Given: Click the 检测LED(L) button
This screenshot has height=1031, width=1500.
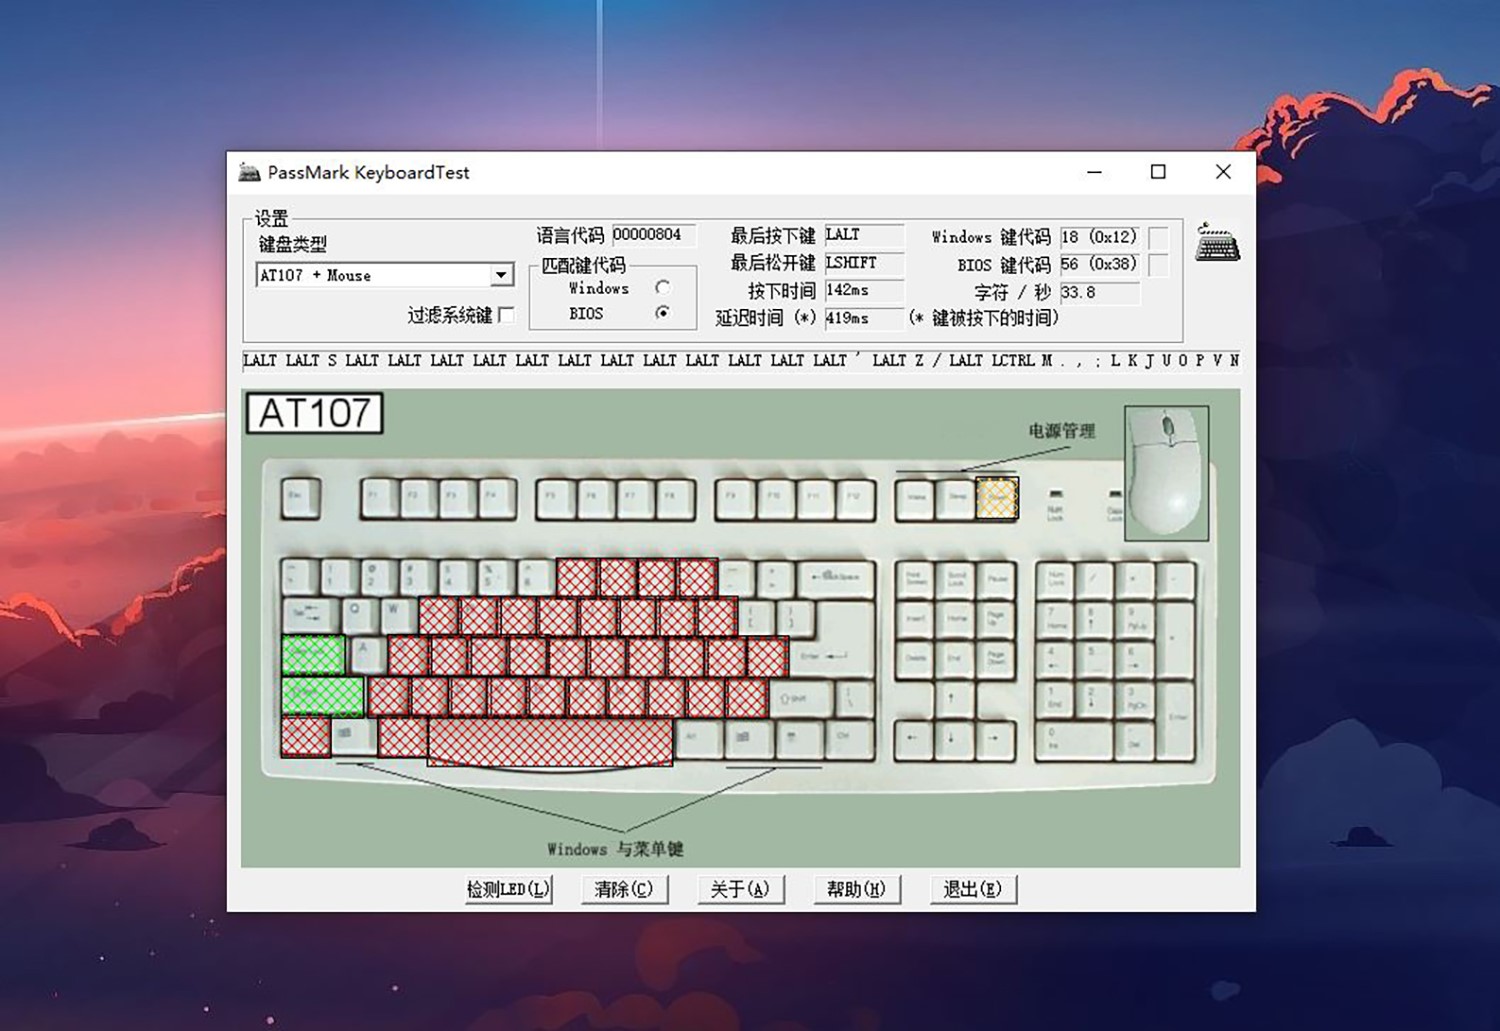Looking at the screenshot, I should point(508,889).
